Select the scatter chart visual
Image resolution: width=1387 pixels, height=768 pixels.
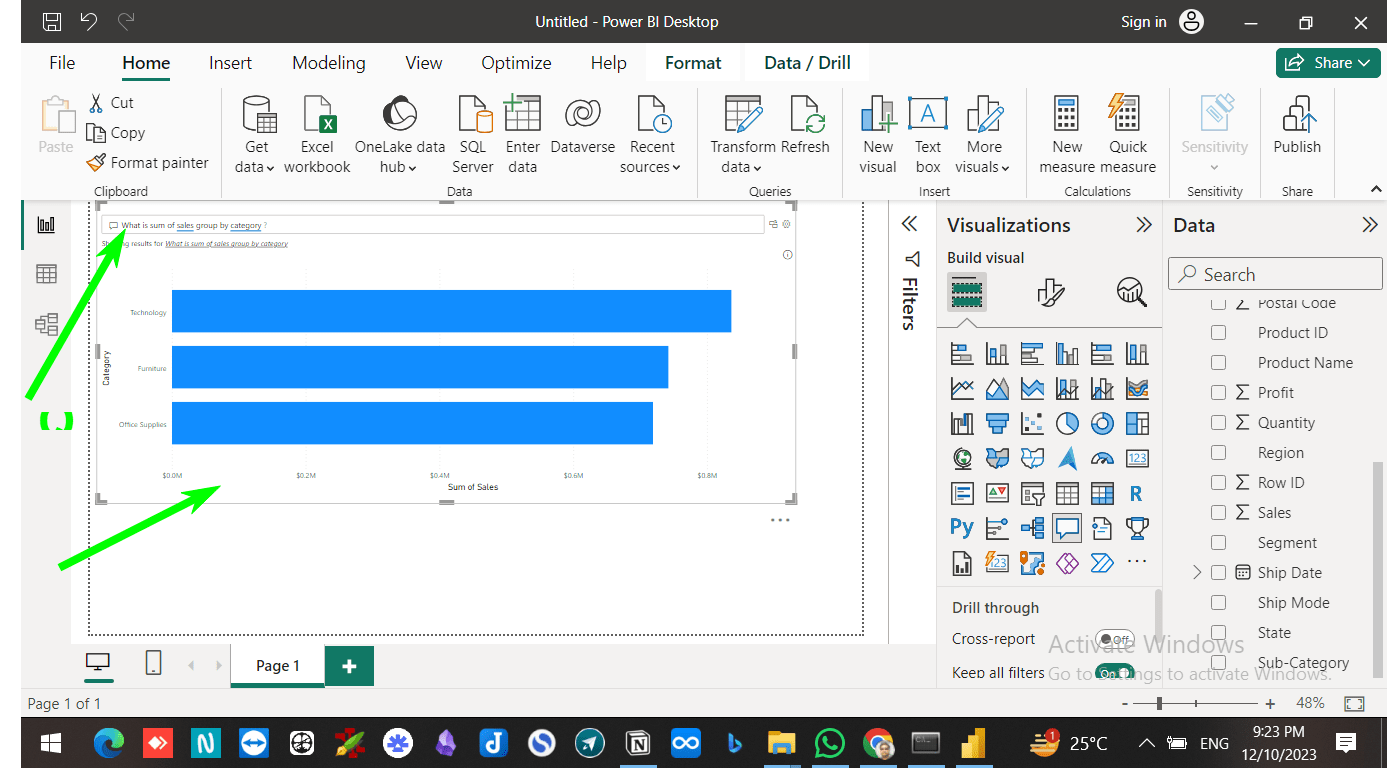point(1032,423)
